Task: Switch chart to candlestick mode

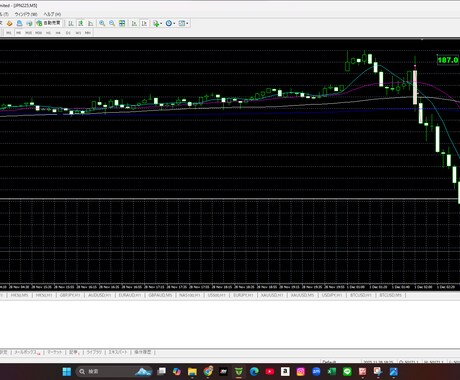Action: (81, 23)
